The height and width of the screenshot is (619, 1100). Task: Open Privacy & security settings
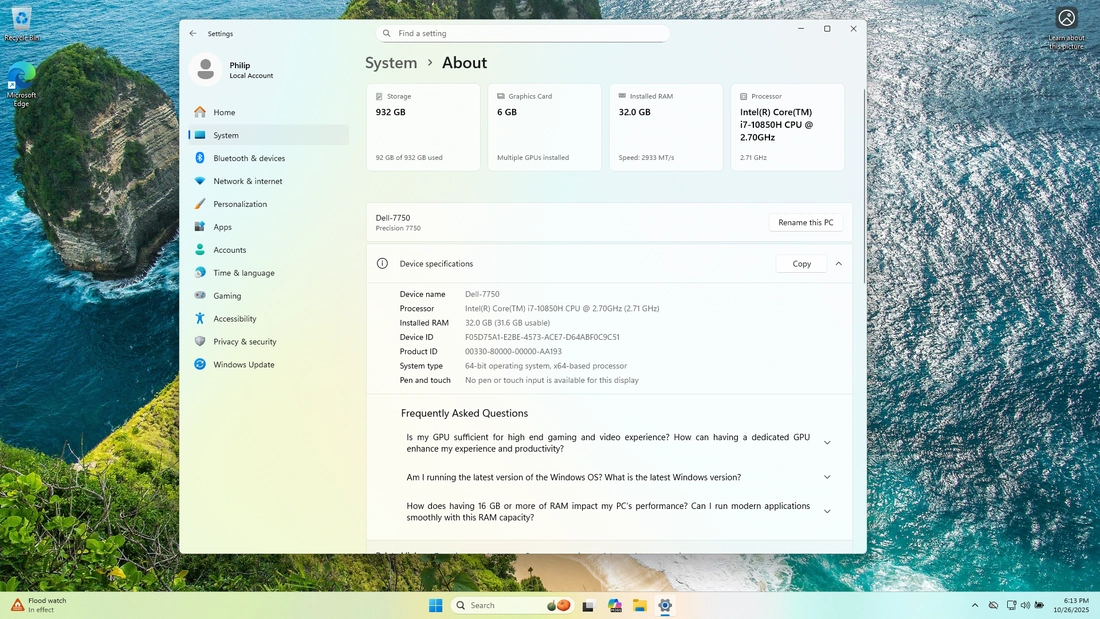point(244,342)
